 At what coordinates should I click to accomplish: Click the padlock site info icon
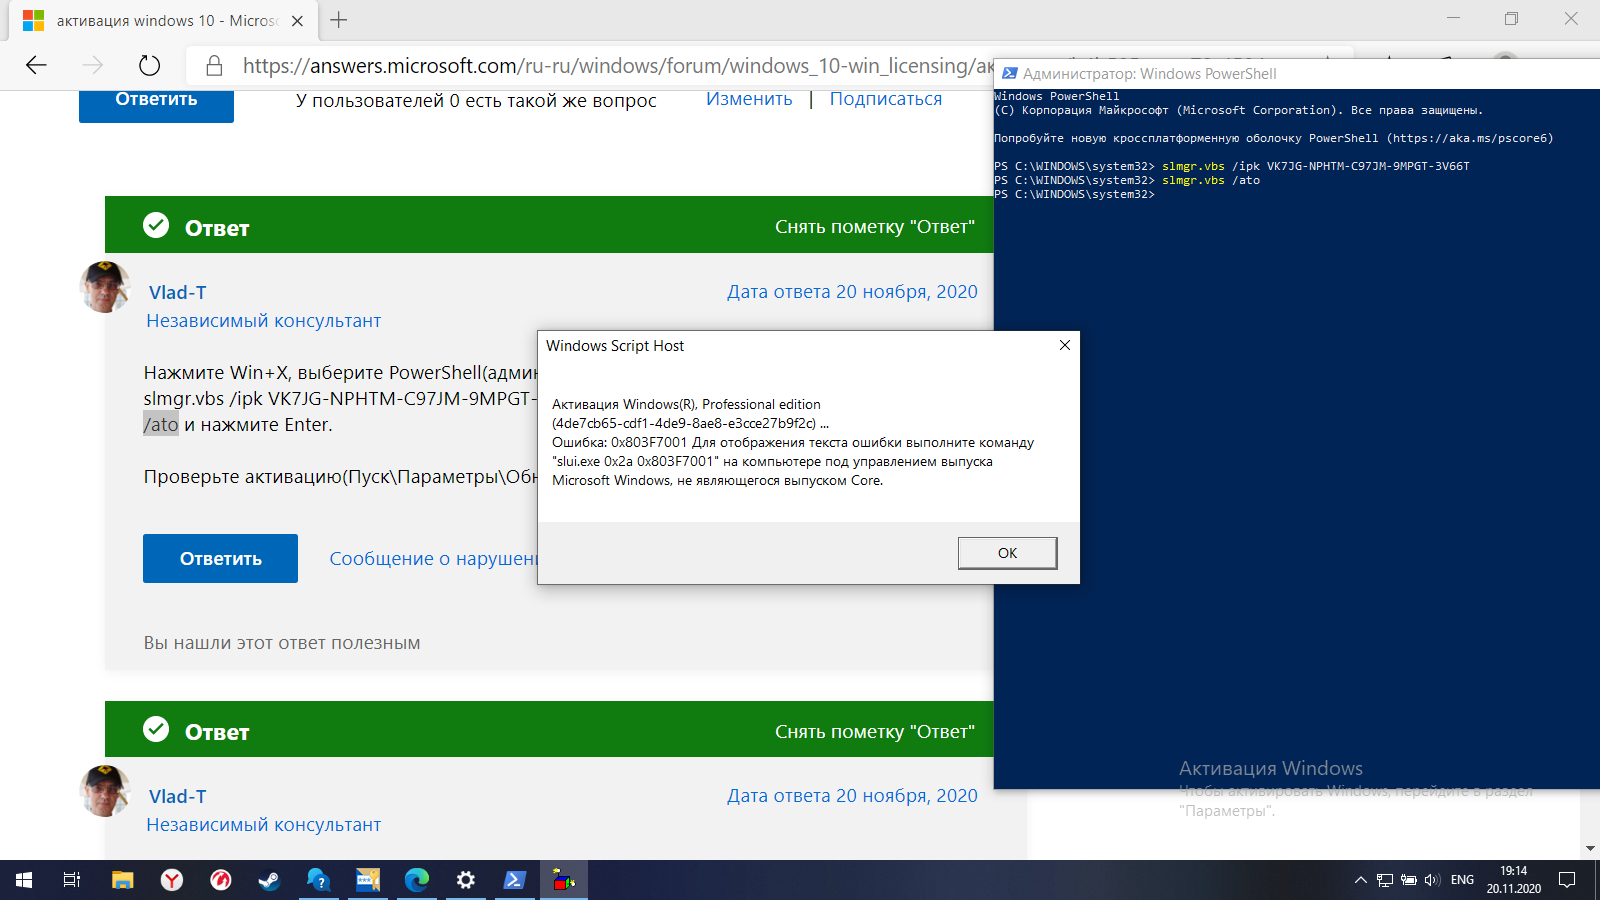[213, 66]
